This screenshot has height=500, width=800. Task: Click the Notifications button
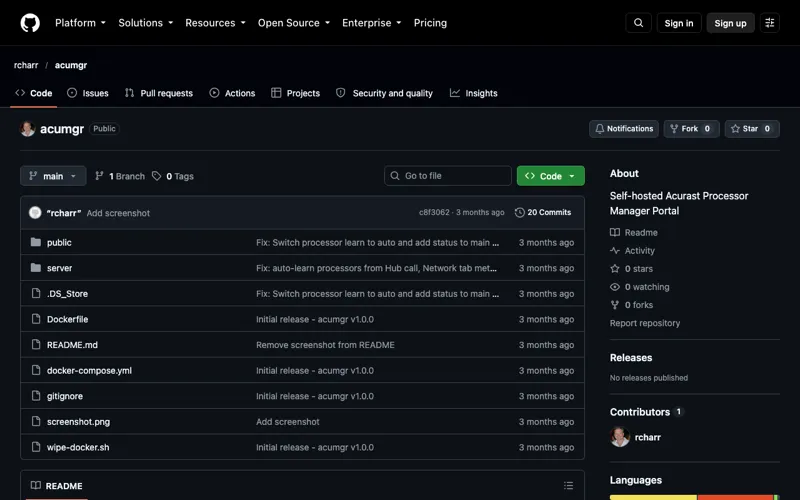point(624,129)
